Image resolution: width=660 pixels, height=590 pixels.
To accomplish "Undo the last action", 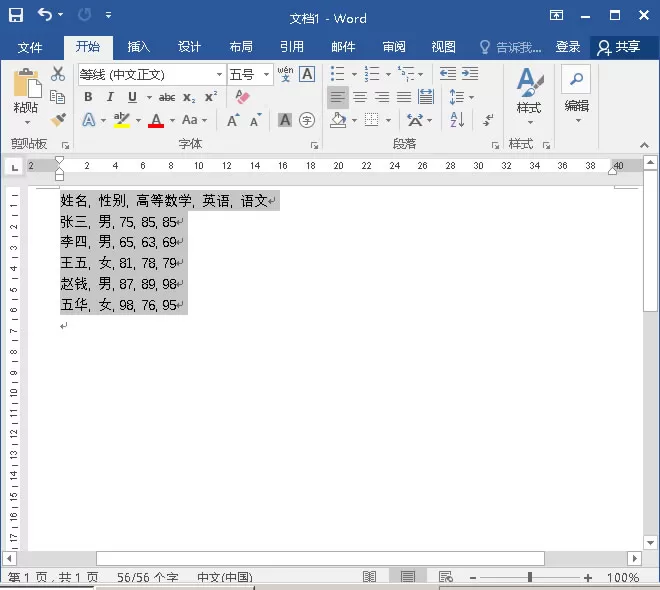I will 45,15.
